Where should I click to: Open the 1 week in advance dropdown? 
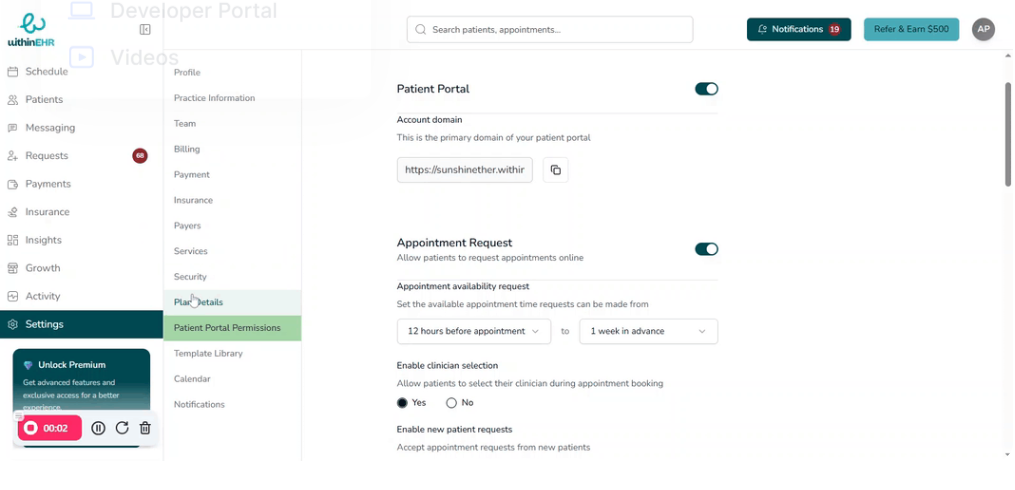coord(649,331)
